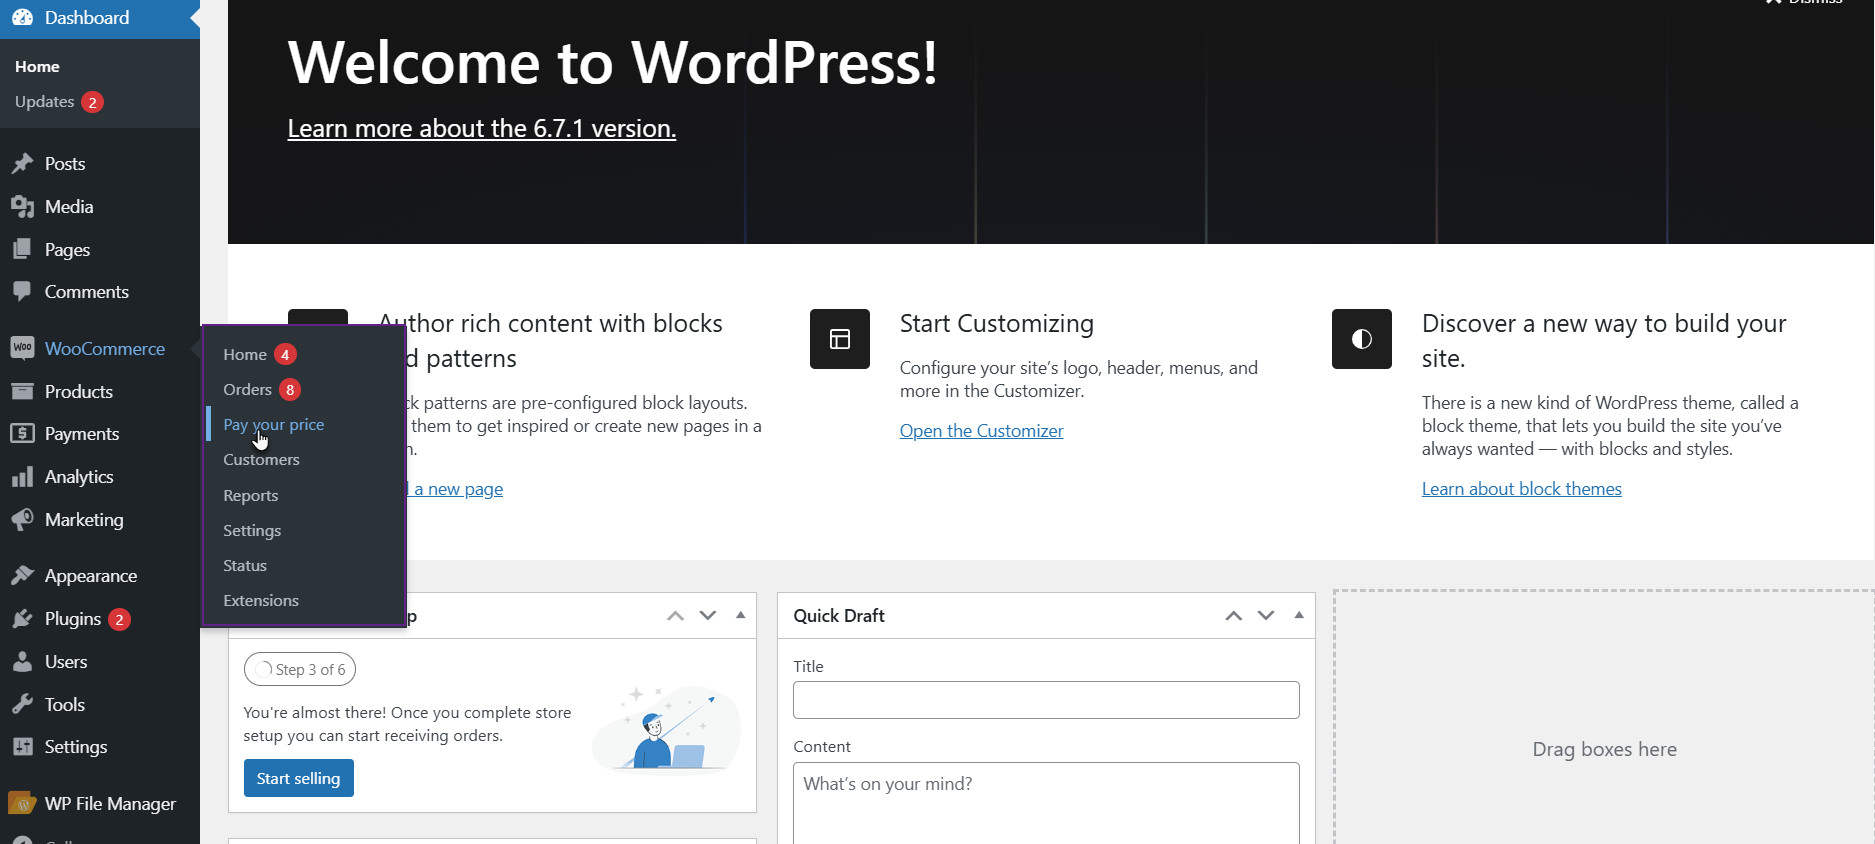Viewport: 1875px width, 844px height.
Task: Open Status in WooCommerce submenu
Action: point(245,565)
